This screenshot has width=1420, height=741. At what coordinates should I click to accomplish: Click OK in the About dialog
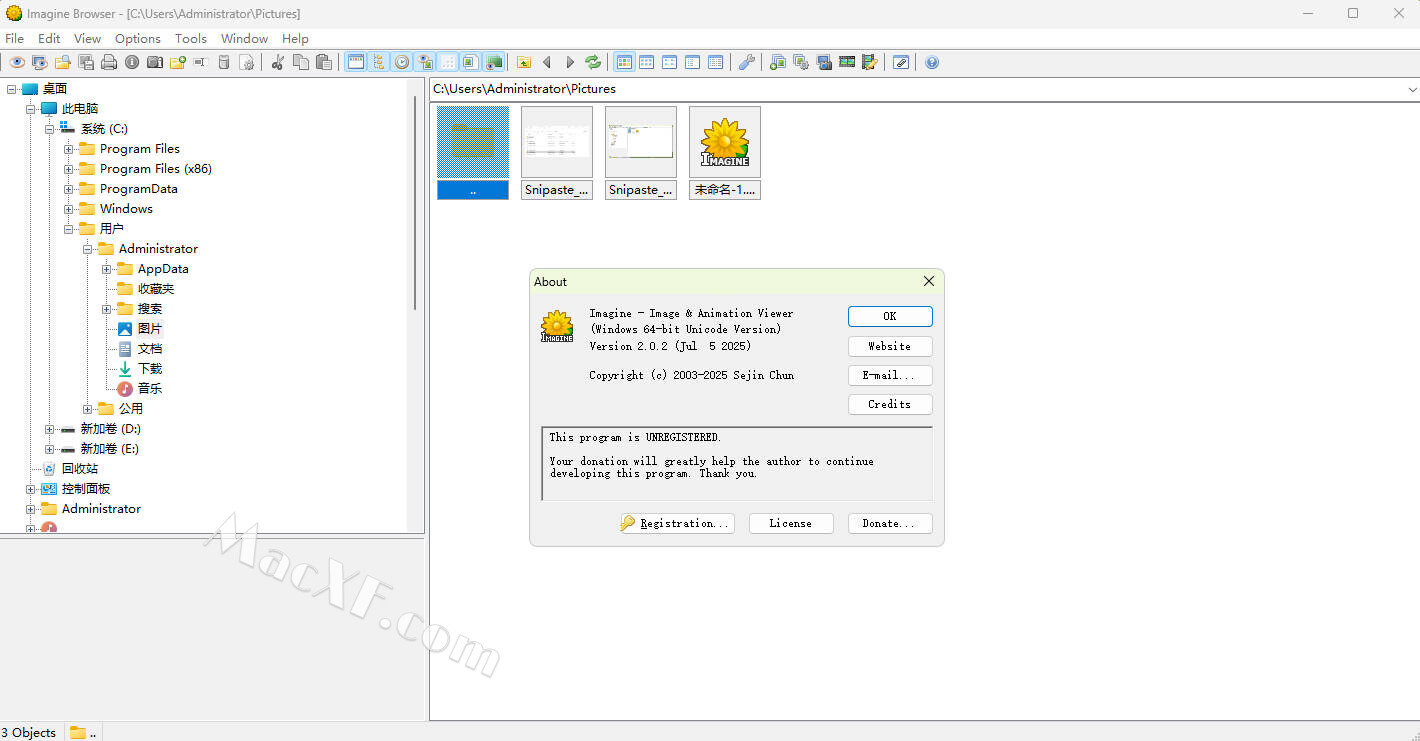point(890,316)
